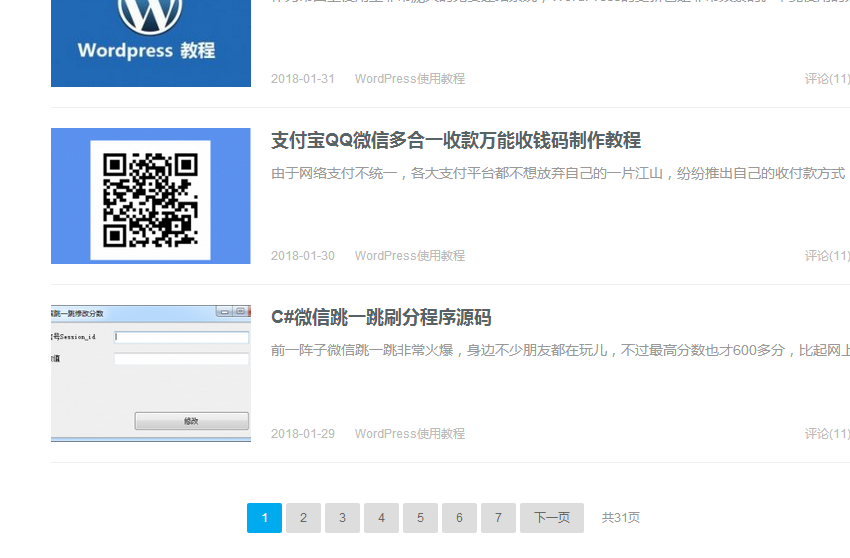The width and height of the screenshot is (850, 558).
Task: Open the C#微信跳一跳刷分程序源码 article title
Action: pos(381,318)
